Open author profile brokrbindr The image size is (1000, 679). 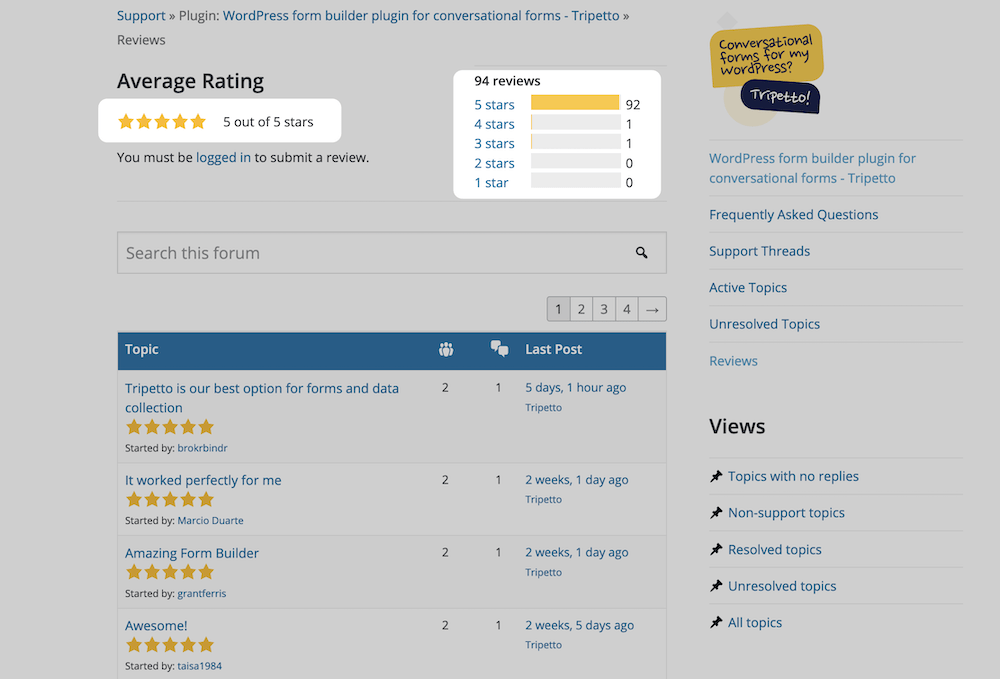[202, 448]
